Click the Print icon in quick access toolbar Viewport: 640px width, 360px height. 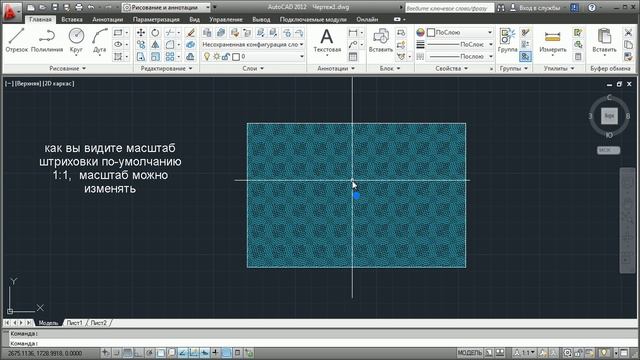79,7
